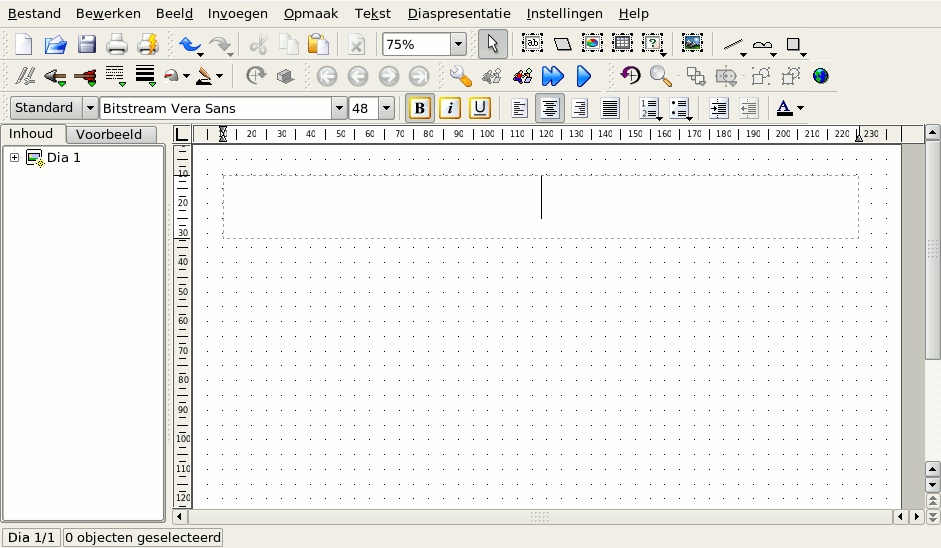Click the globe icon in the toolbar

pyautogui.click(x=821, y=76)
